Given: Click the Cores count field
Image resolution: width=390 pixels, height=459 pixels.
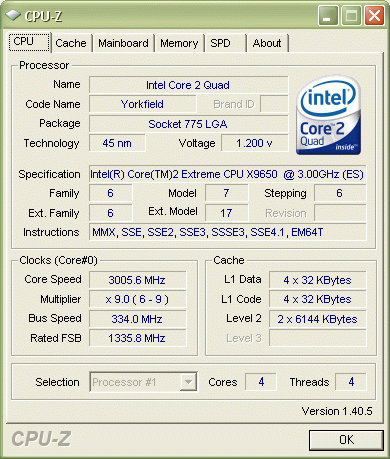Looking at the screenshot, I should [261, 382].
